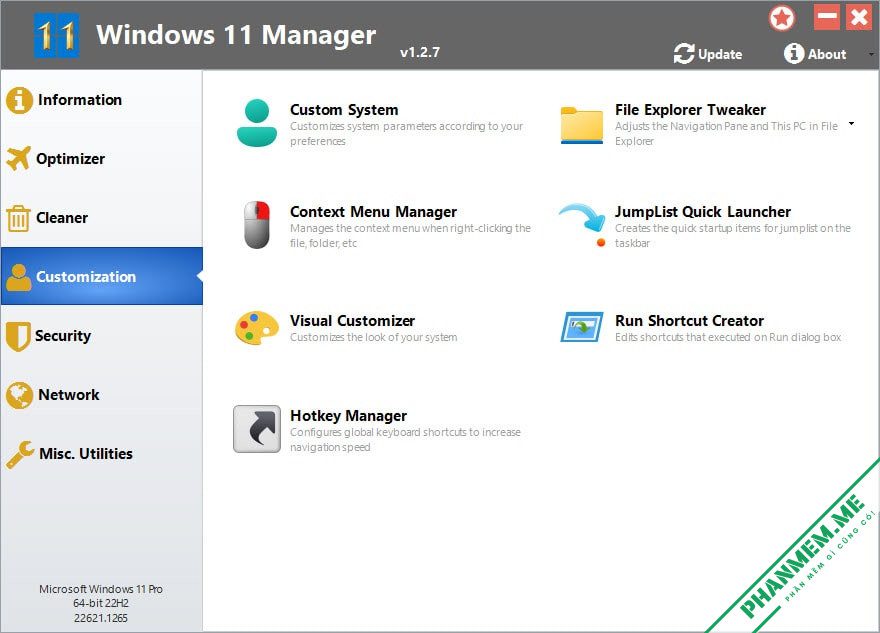The height and width of the screenshot is (633, 880).
Task: Click the Context Menu Manager mouse icon
Action: (x=257, y=225)
